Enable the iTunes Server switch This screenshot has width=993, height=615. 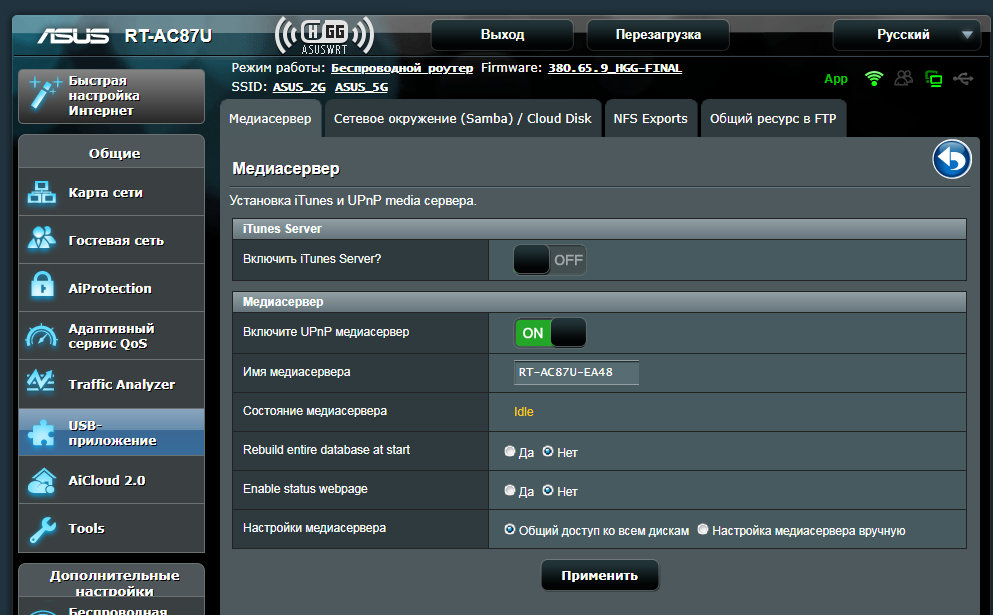pyautogui.click(x=549, y=260)
